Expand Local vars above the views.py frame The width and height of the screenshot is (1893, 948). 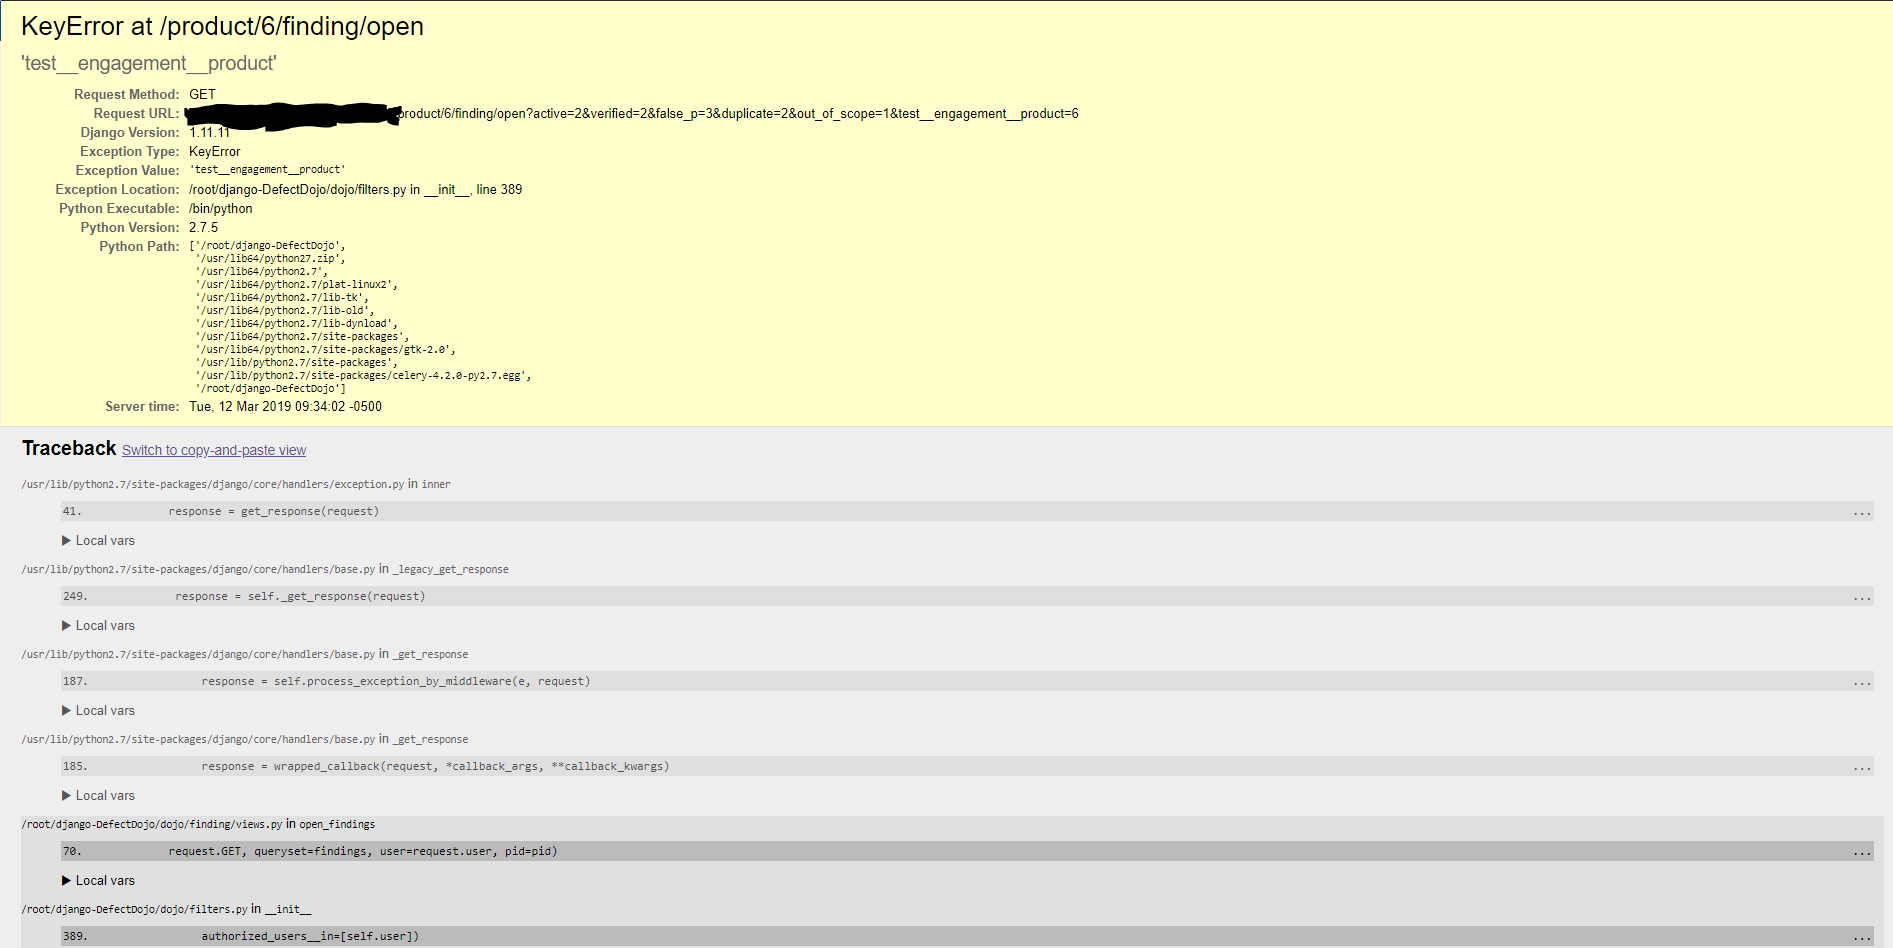click(98, 795)
